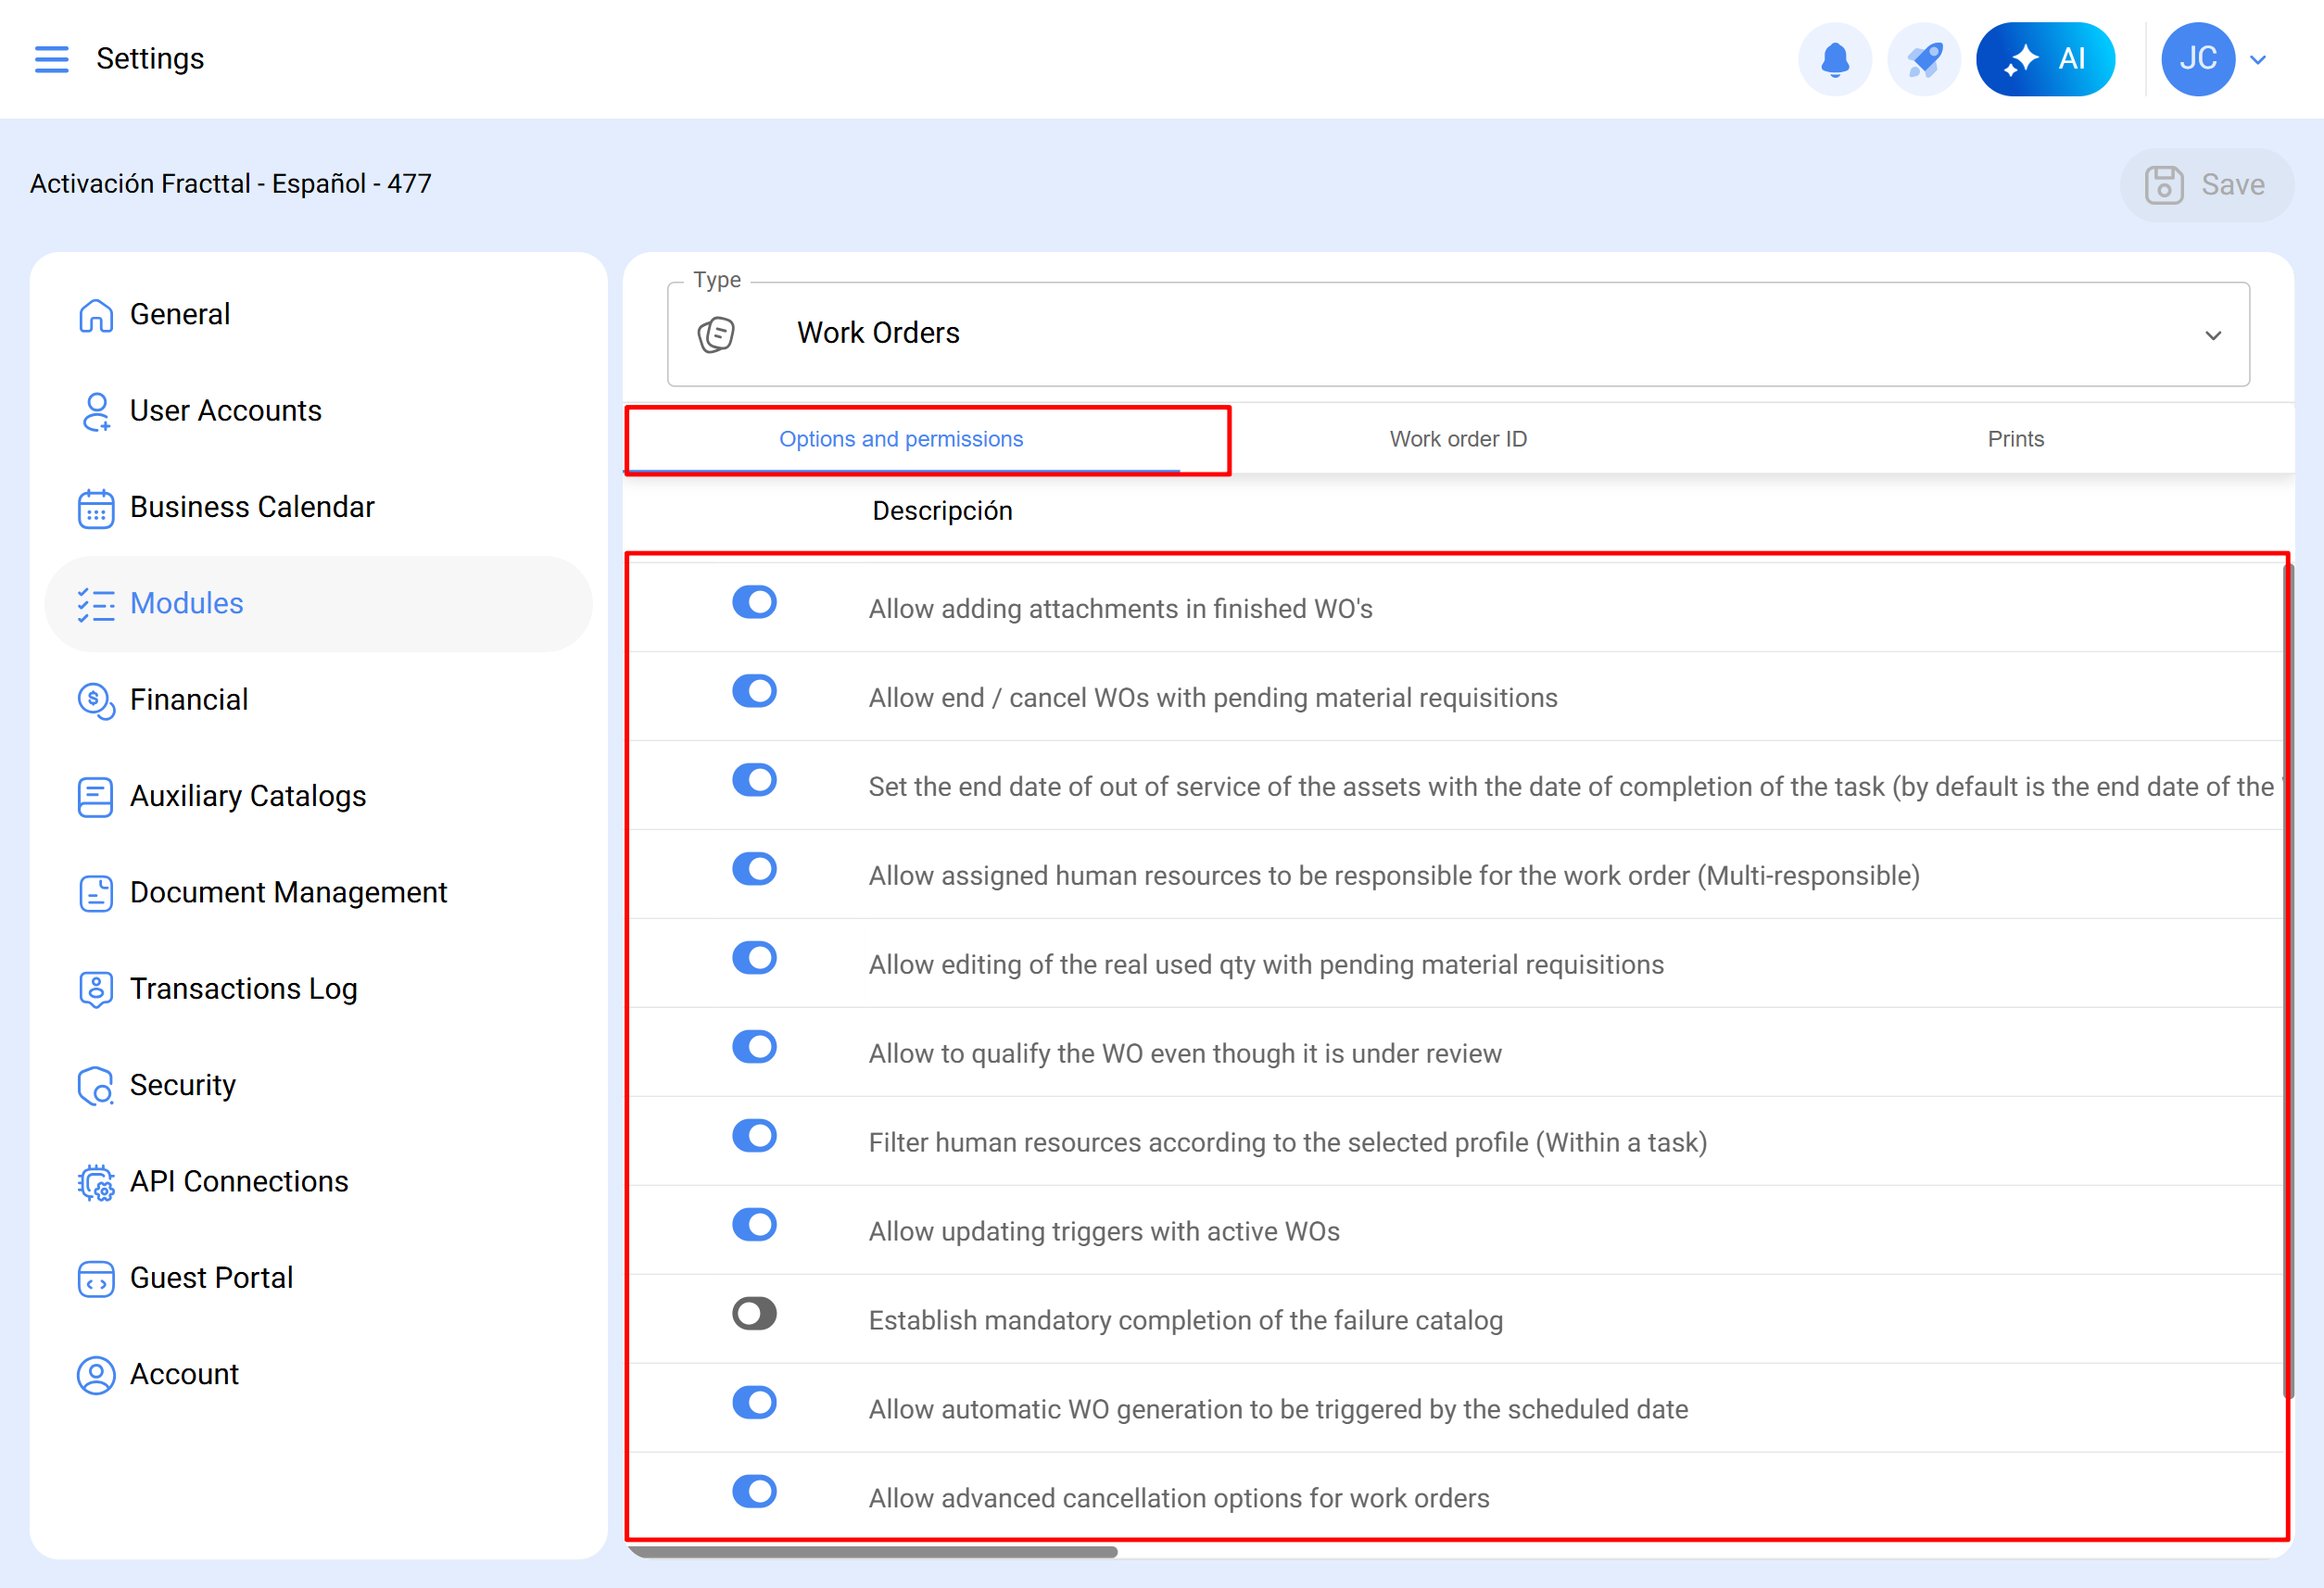Open Security settings in the sidebar
The height and width of the screenshot is (1588, 2324).
[182, 1085]
